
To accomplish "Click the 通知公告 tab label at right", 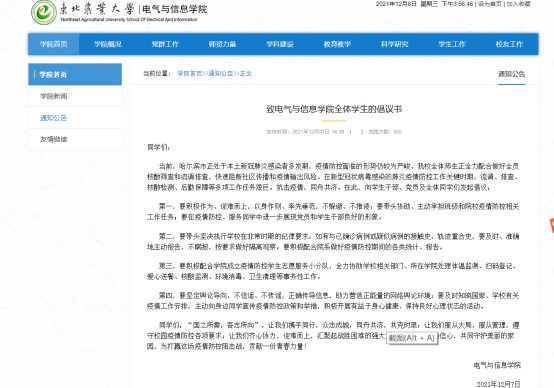I will point(512,74).
